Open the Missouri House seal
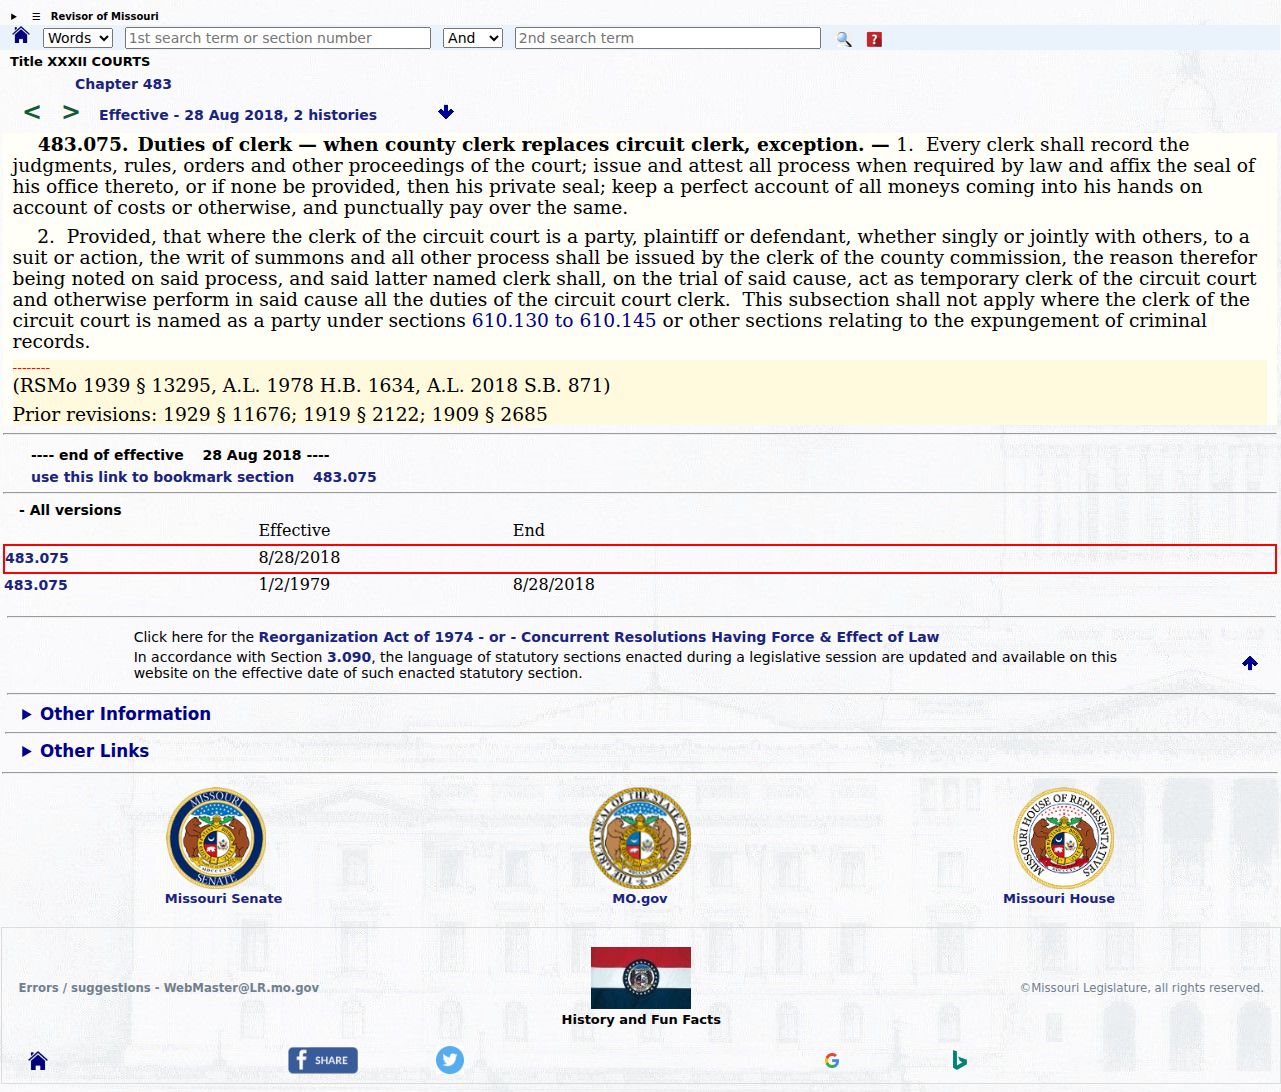The height and width of the screenshot is (1092, 1281). [1064, 837]
